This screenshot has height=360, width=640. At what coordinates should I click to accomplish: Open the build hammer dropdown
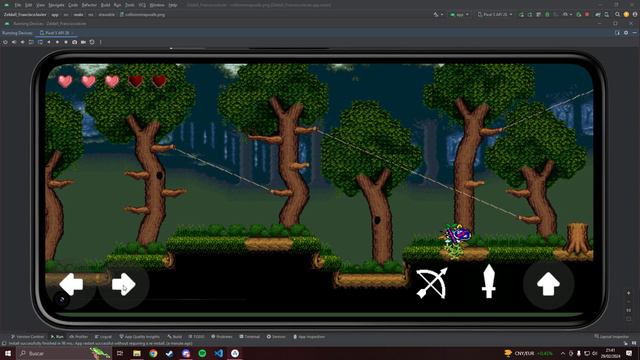pos(438,14)
